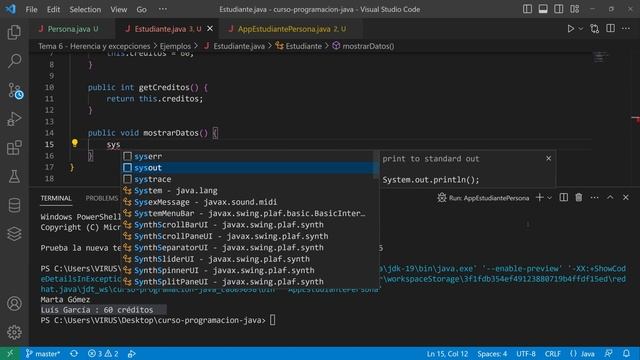Close the terminal panel
This screenshot has height=360, width=640.
tap(626, 198)
